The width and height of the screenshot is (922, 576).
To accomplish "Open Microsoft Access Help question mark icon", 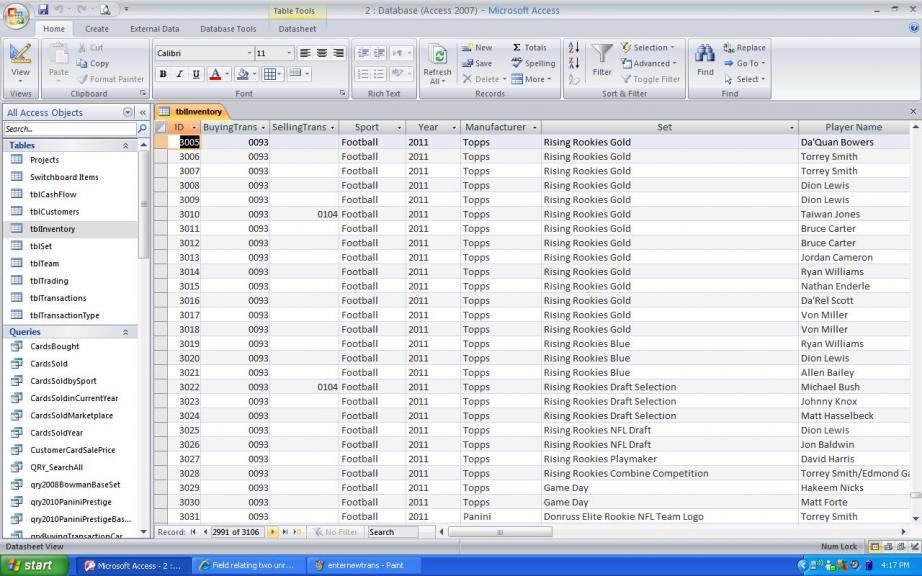I will tap(914, 28).
